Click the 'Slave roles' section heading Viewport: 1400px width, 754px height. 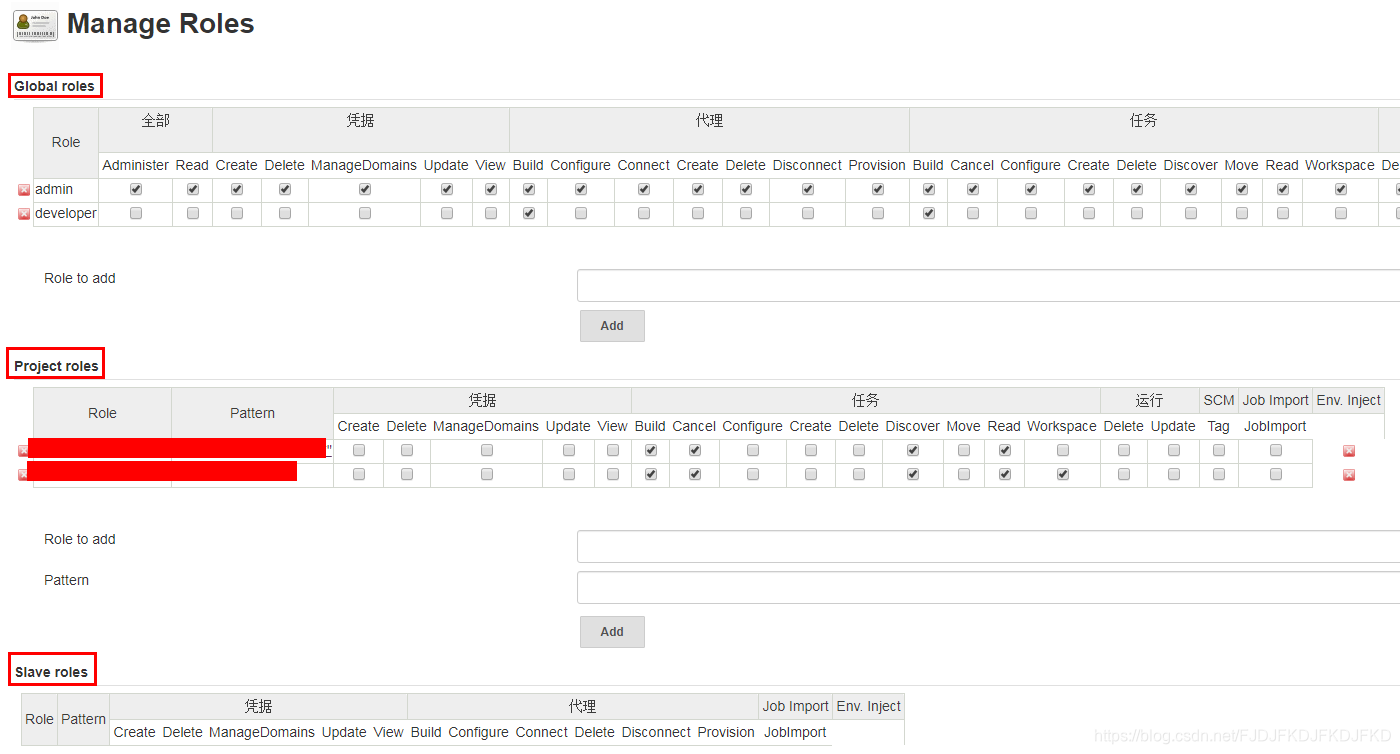pyautogui.click(x=52, y=672)
